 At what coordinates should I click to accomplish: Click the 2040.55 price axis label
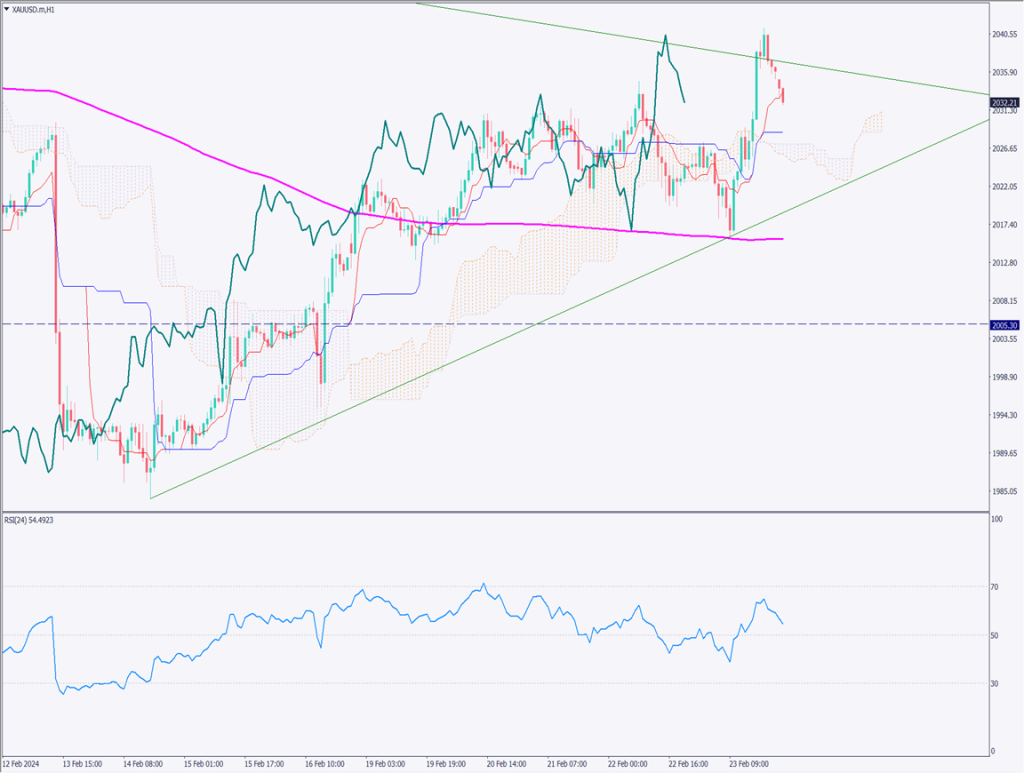[x=1003, y=34]
